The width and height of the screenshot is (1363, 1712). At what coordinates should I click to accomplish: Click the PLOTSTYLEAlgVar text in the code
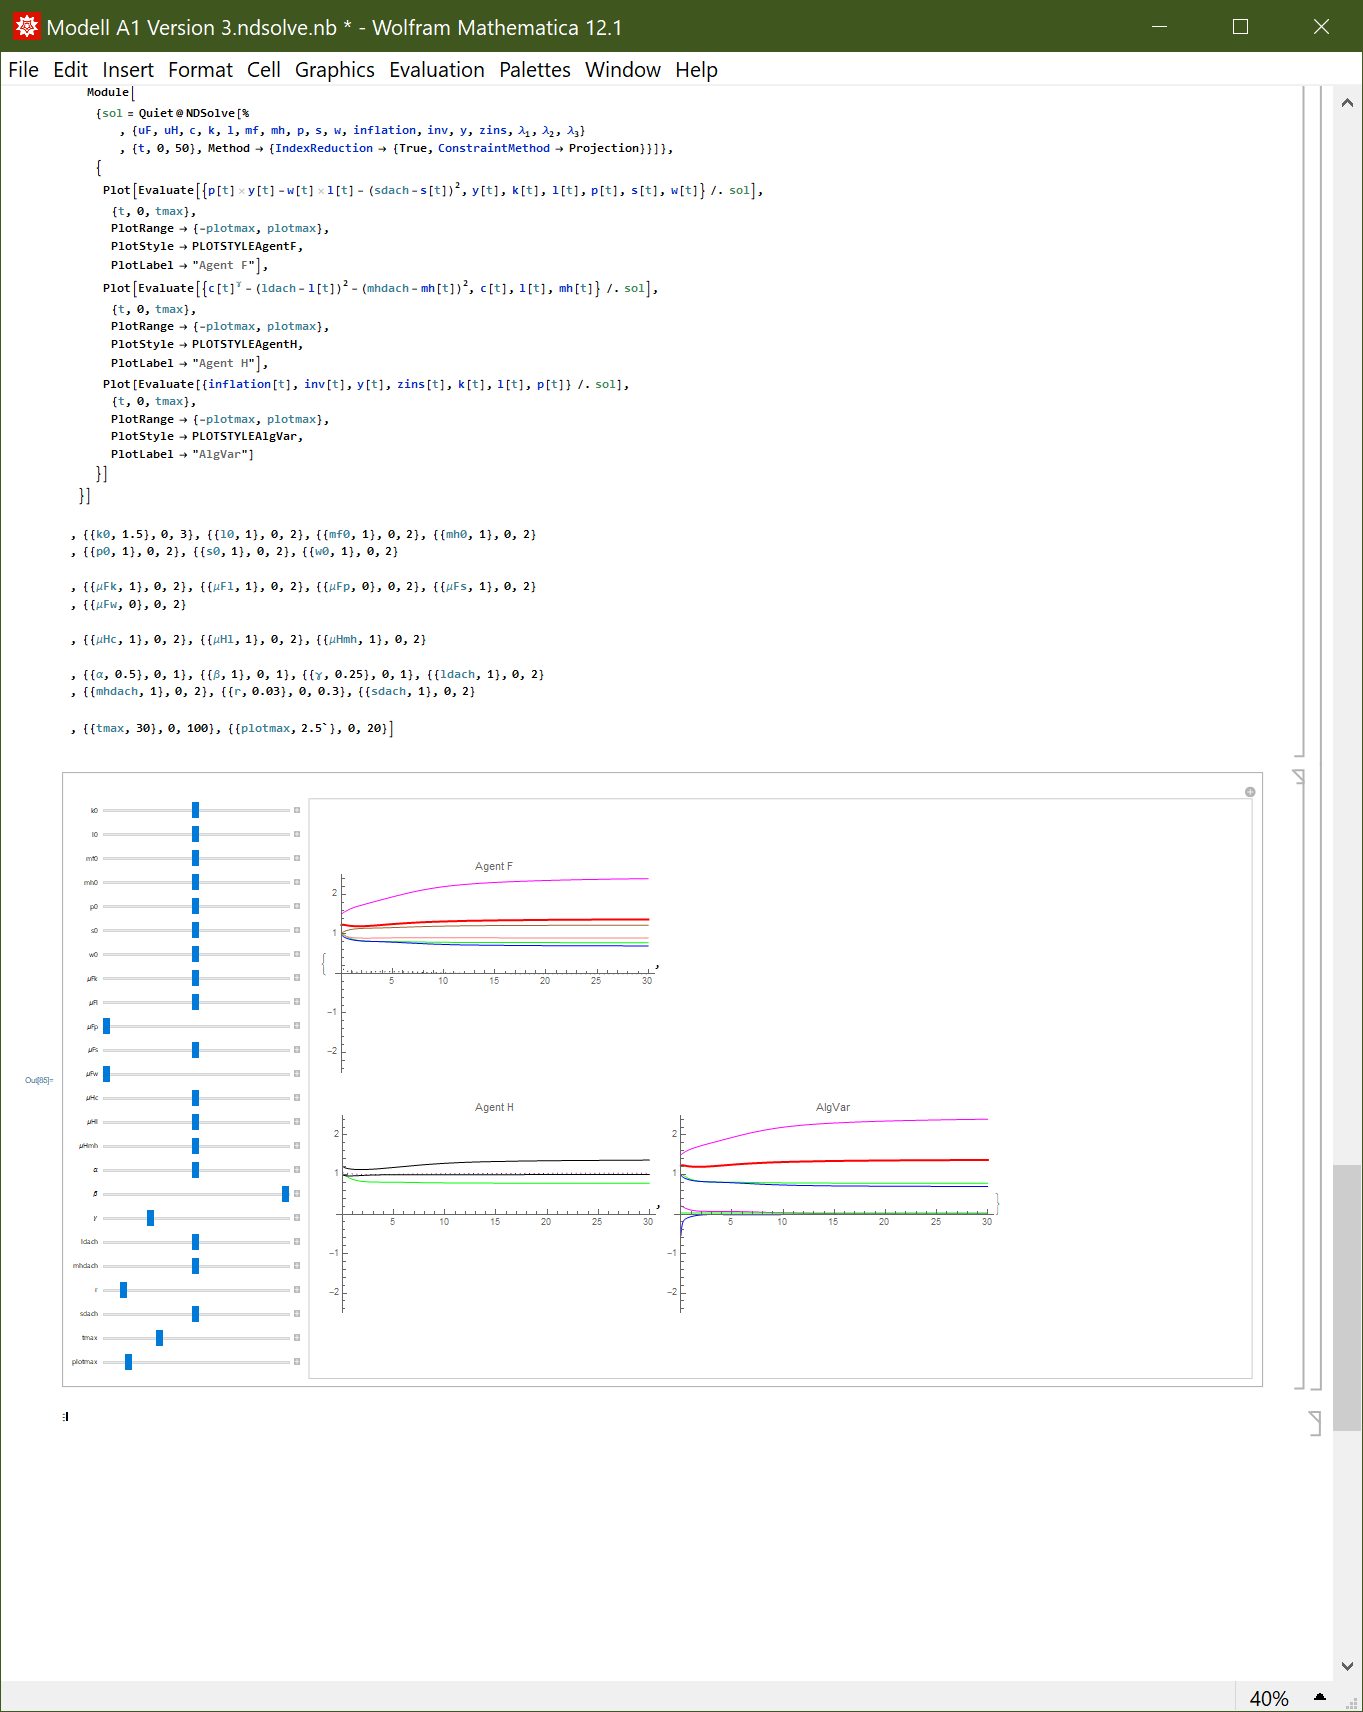tap(245, 436)
